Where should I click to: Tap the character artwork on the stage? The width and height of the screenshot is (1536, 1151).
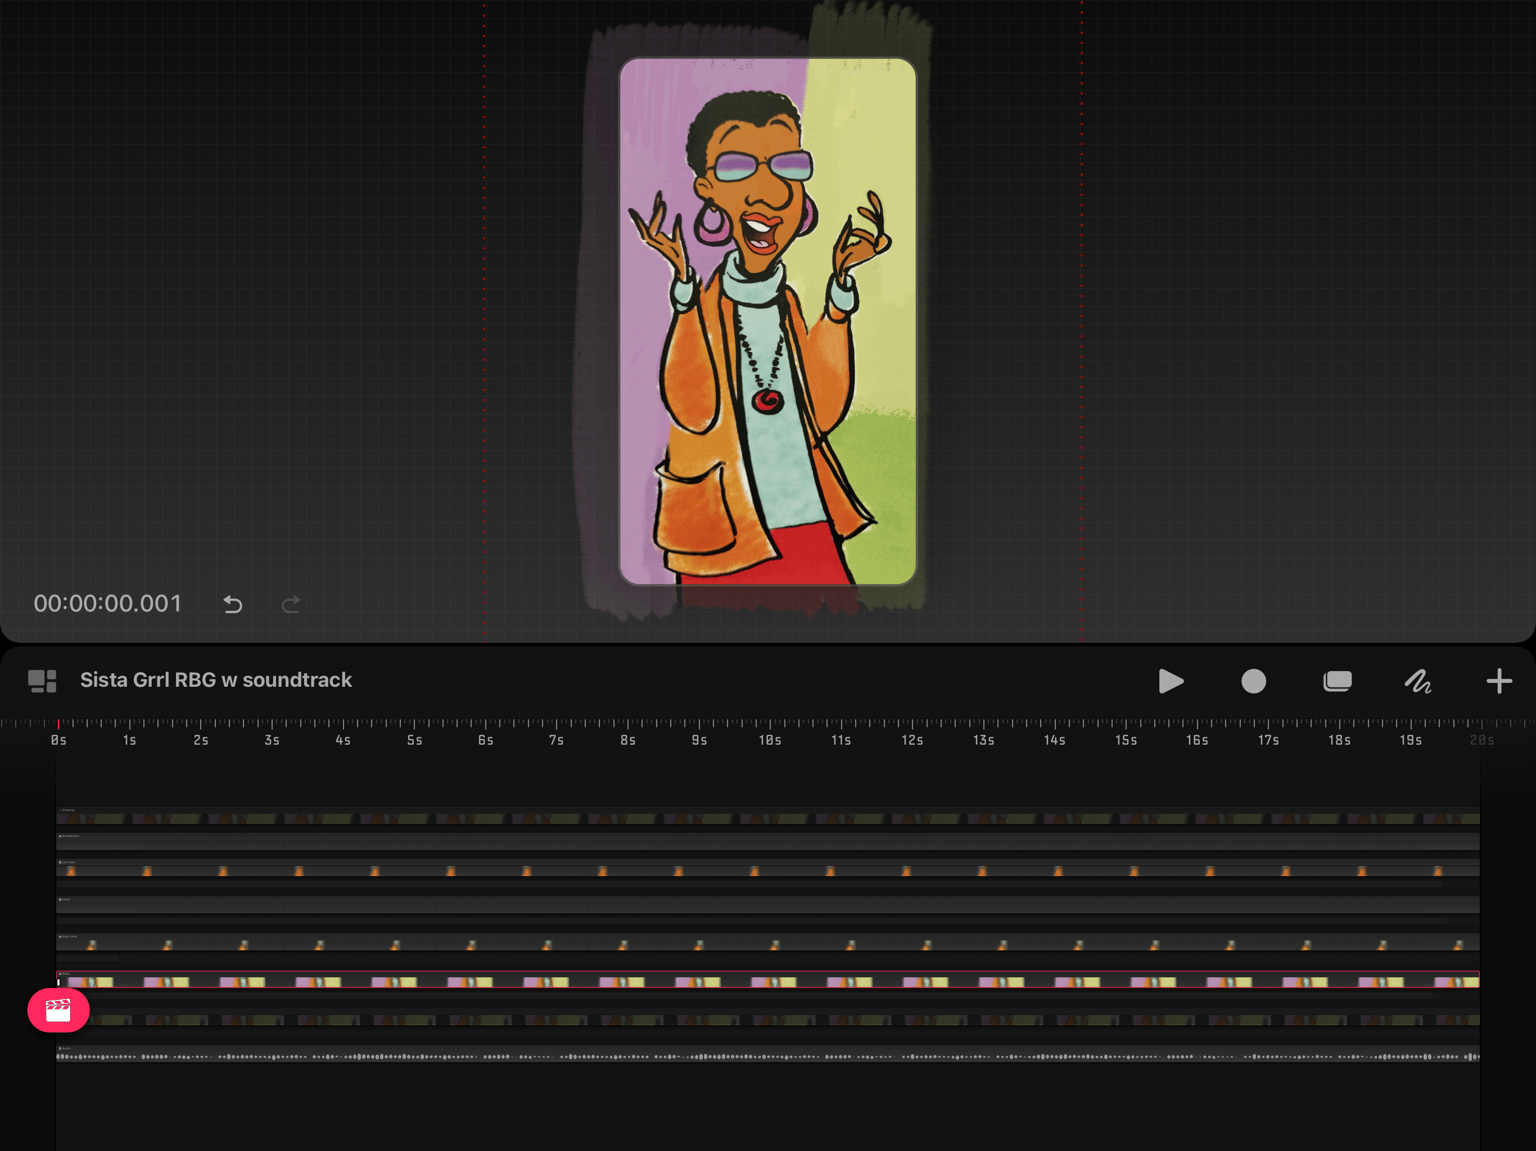(x=768, y=321)
